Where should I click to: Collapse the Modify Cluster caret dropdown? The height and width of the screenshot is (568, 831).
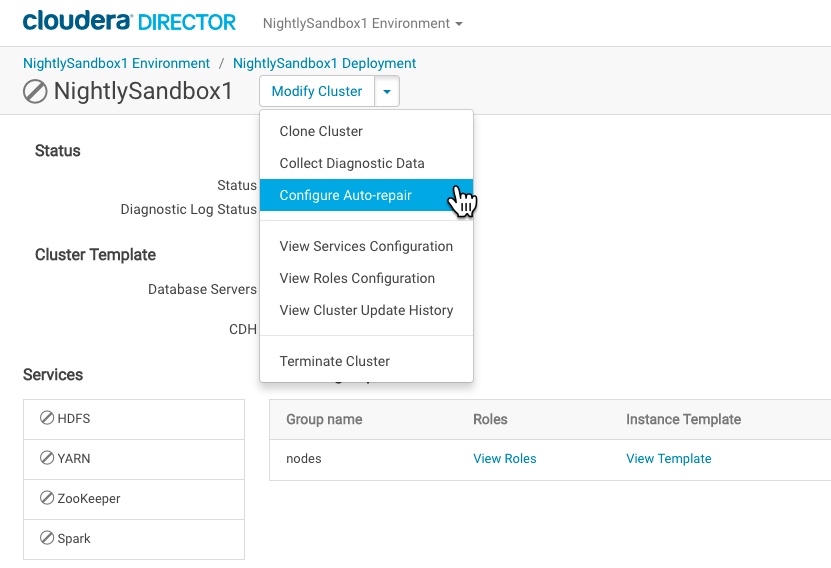pos(387,92)
